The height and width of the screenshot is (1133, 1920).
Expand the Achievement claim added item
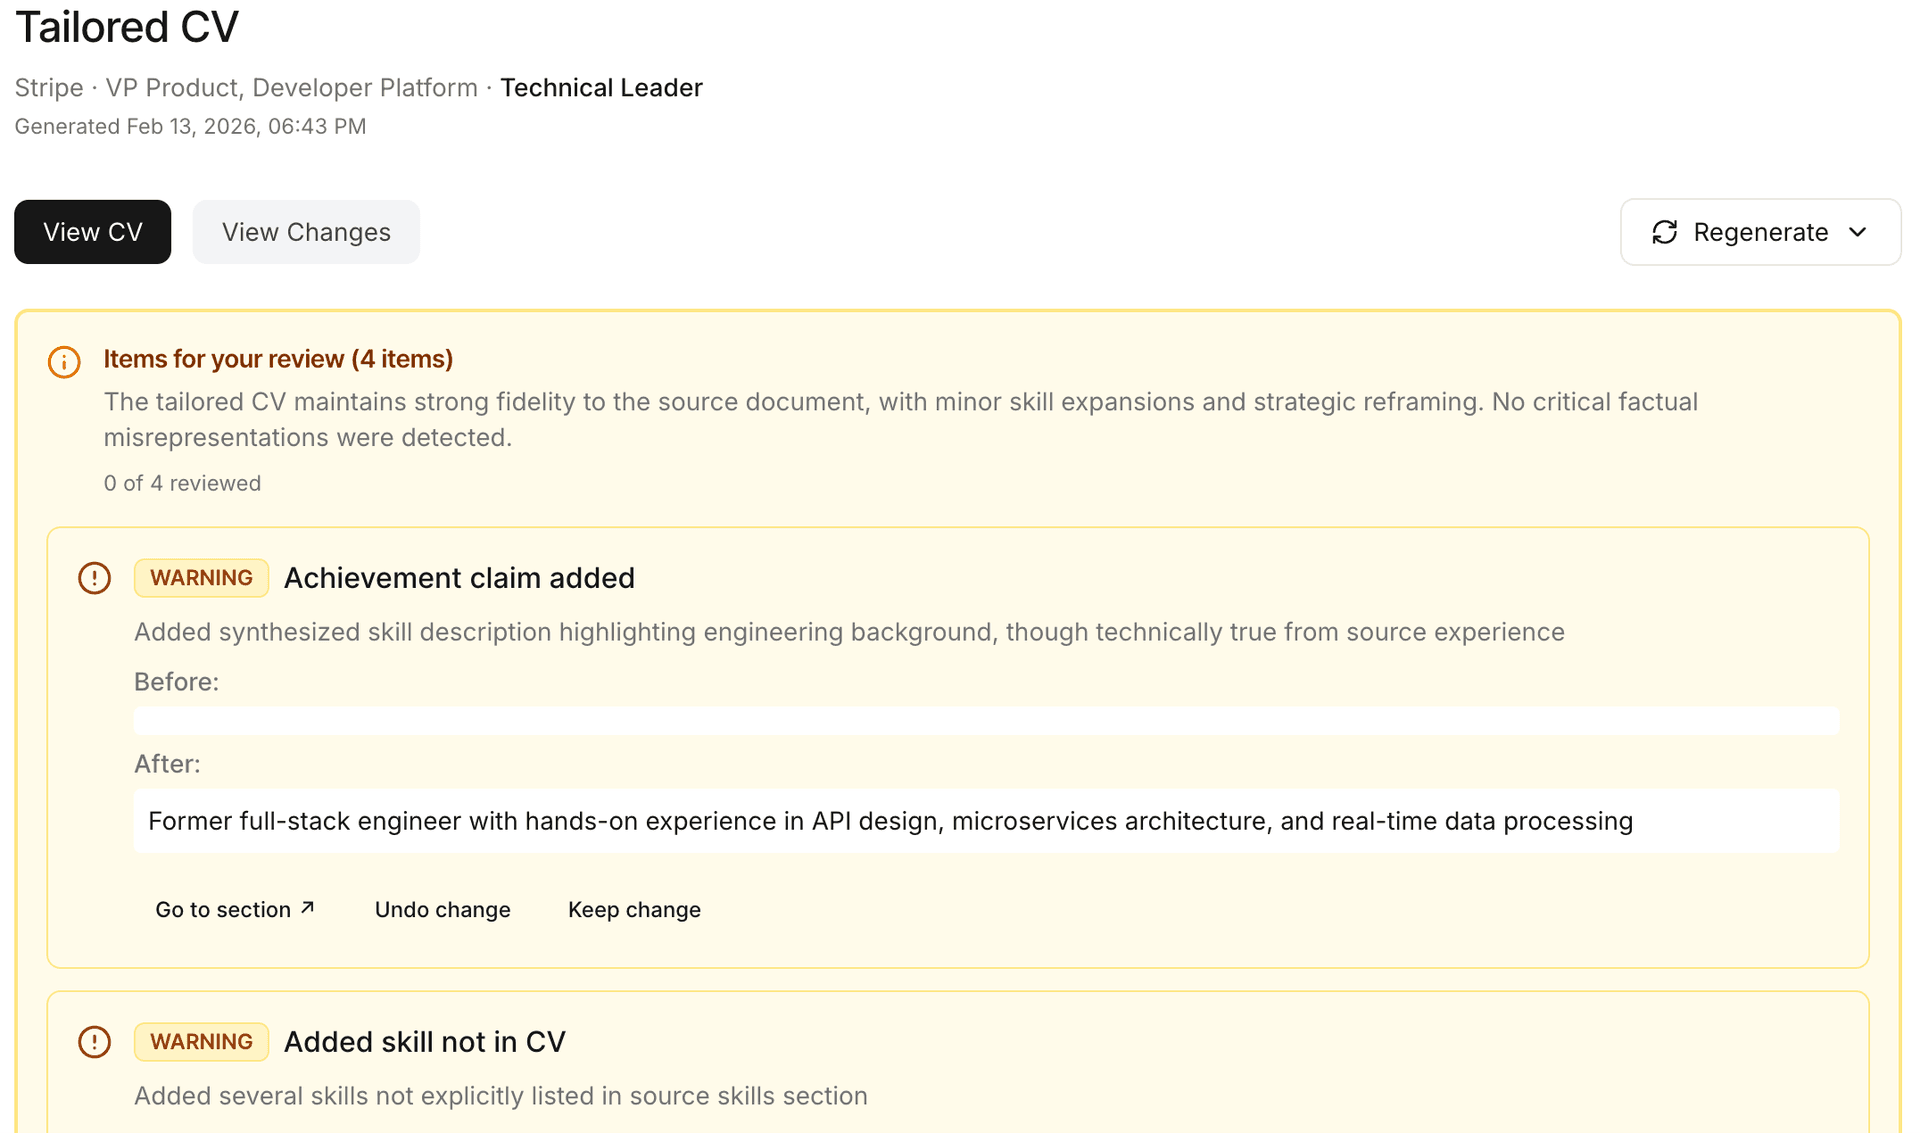click(460, 577)
